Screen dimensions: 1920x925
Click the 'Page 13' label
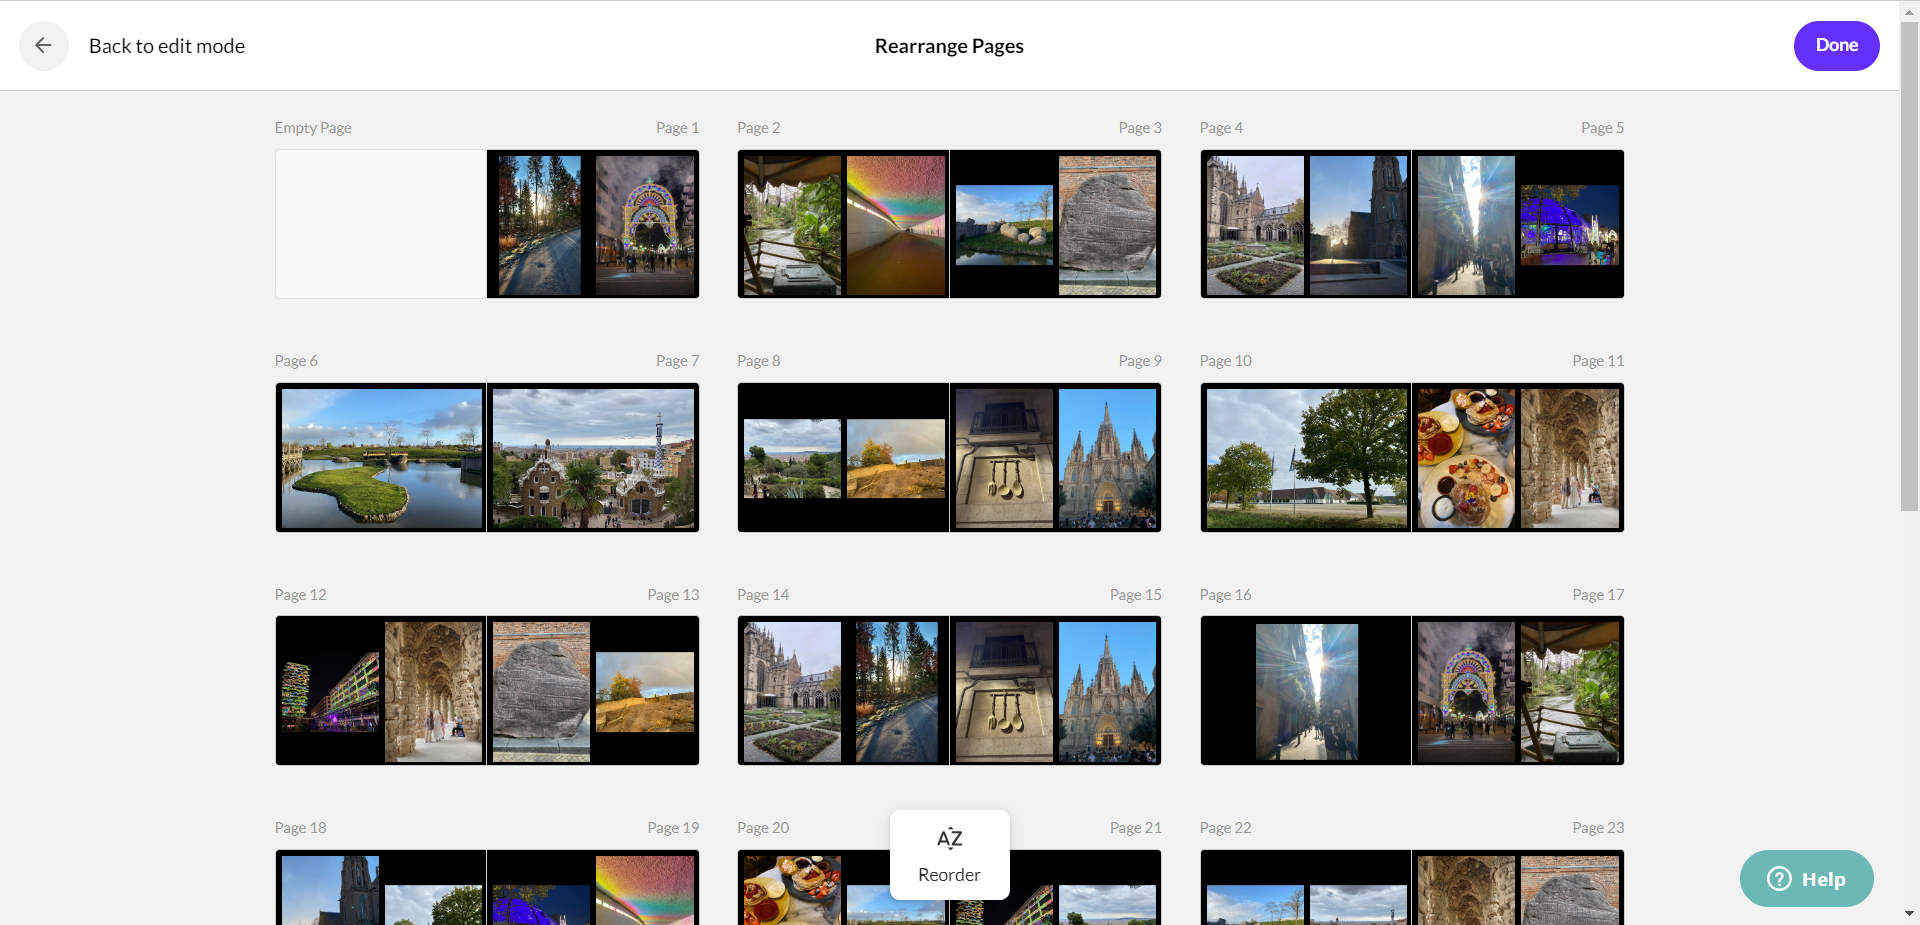tap(673, 595)
